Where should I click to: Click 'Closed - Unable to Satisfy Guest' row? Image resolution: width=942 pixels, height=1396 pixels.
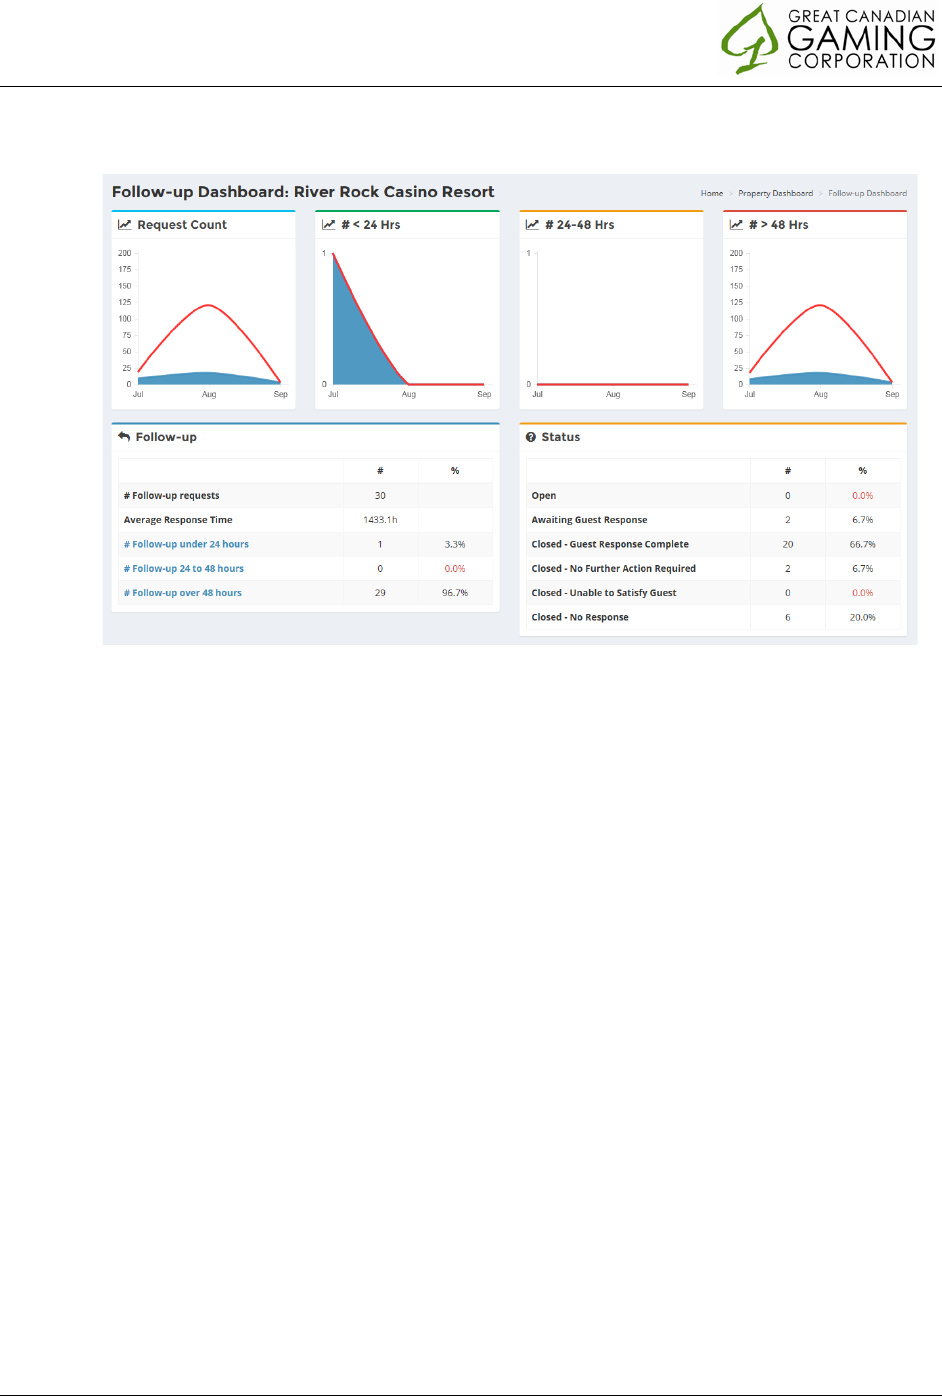[713, 593]
